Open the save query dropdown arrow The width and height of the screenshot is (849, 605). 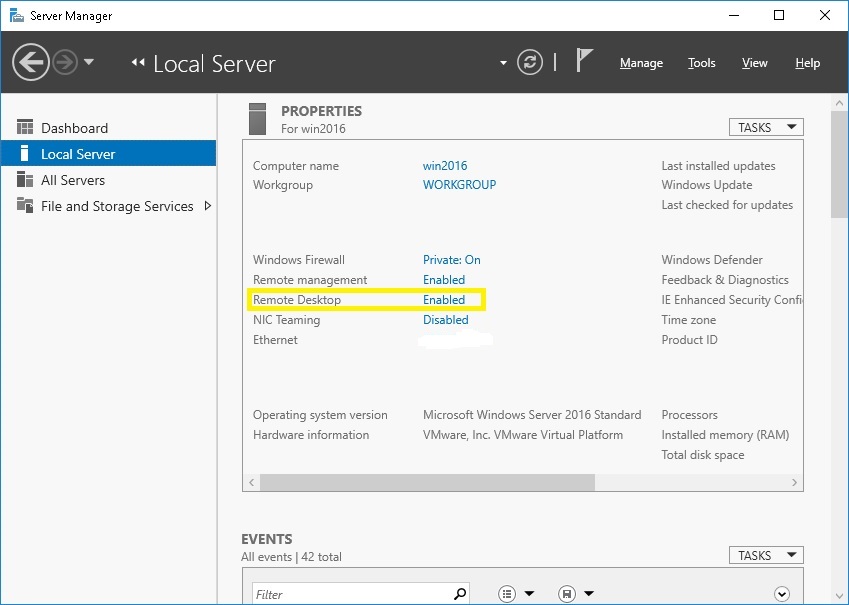(589, 594)
